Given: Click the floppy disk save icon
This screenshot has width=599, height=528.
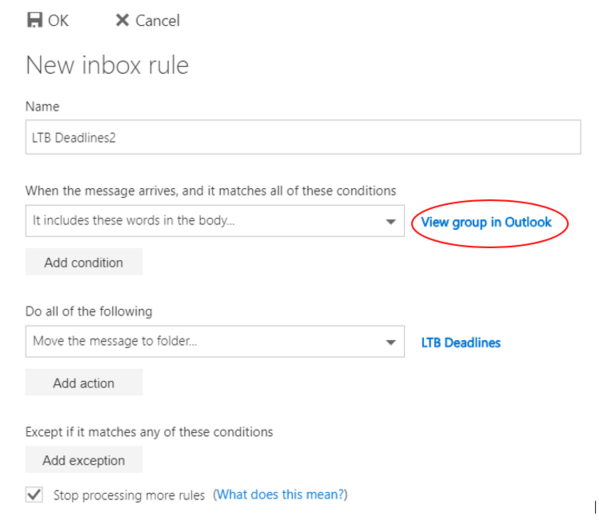Looking at the screenshot, I should [34, 20].
